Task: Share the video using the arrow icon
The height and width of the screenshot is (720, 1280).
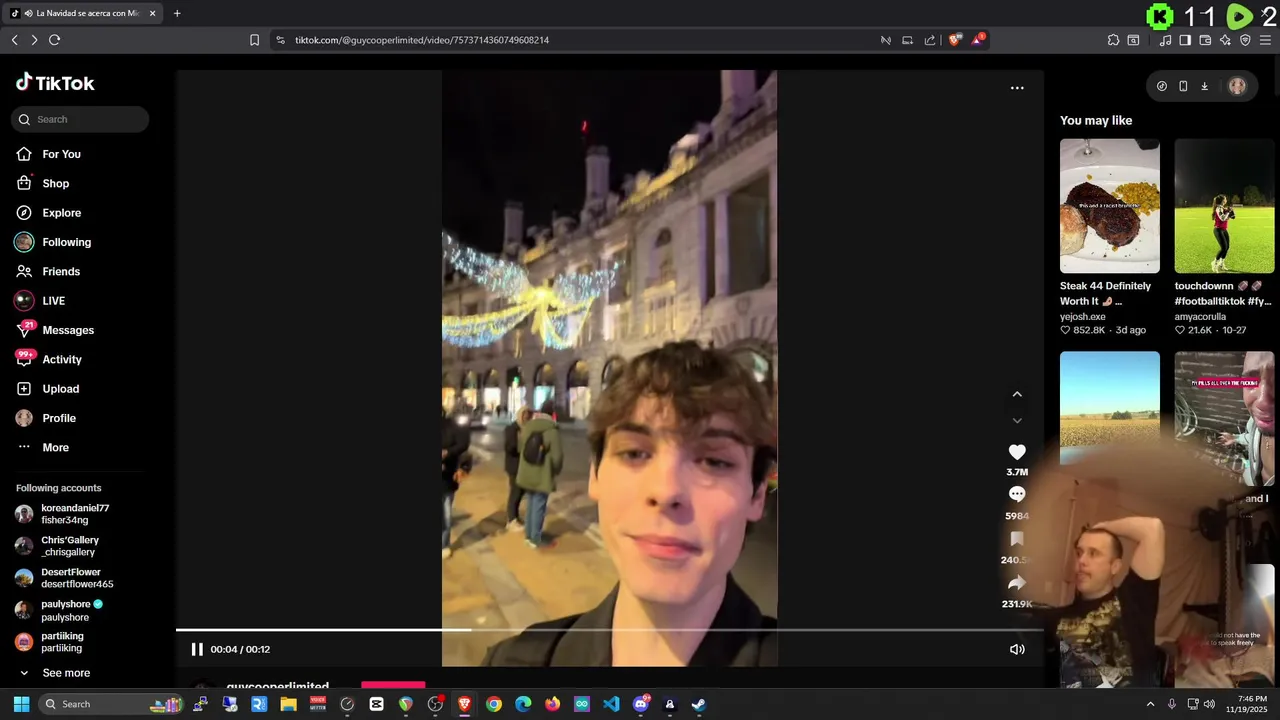Action: click(x=1017, y=583)
